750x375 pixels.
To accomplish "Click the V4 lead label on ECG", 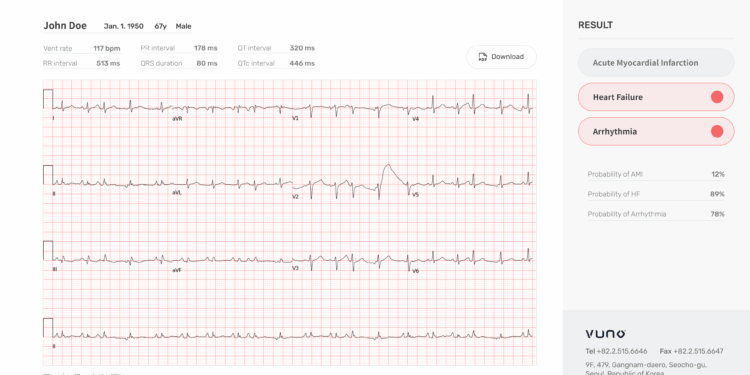I will coord(416,119).
